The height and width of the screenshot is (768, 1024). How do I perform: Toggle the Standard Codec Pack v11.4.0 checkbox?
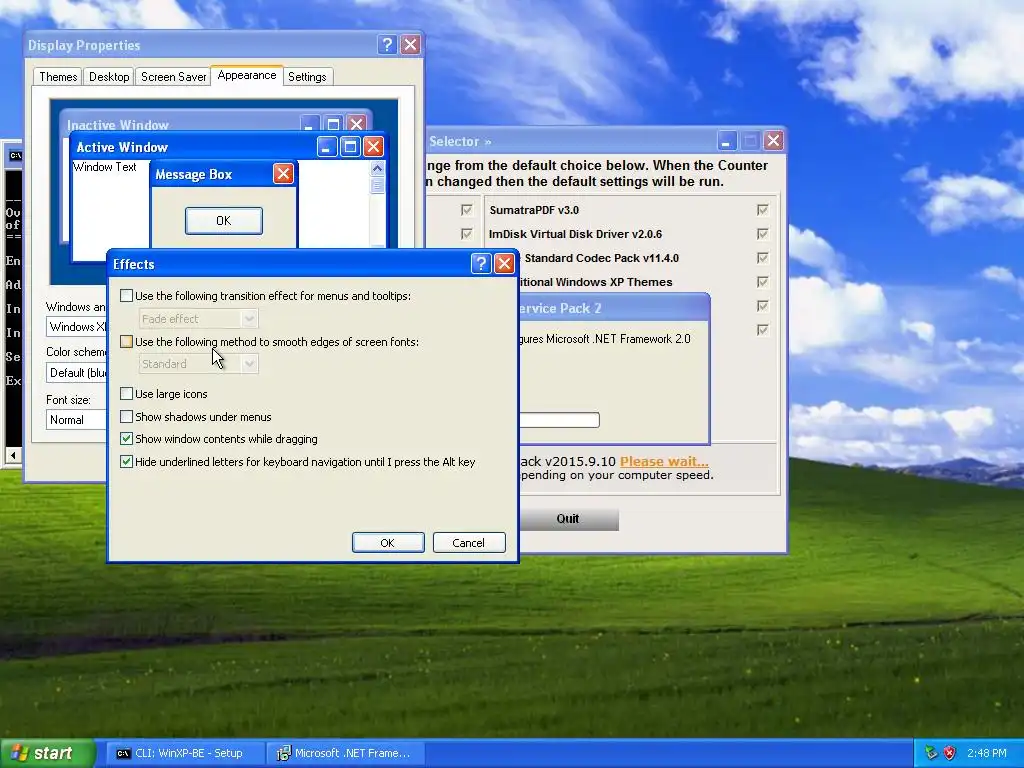[x=762, y=258]
